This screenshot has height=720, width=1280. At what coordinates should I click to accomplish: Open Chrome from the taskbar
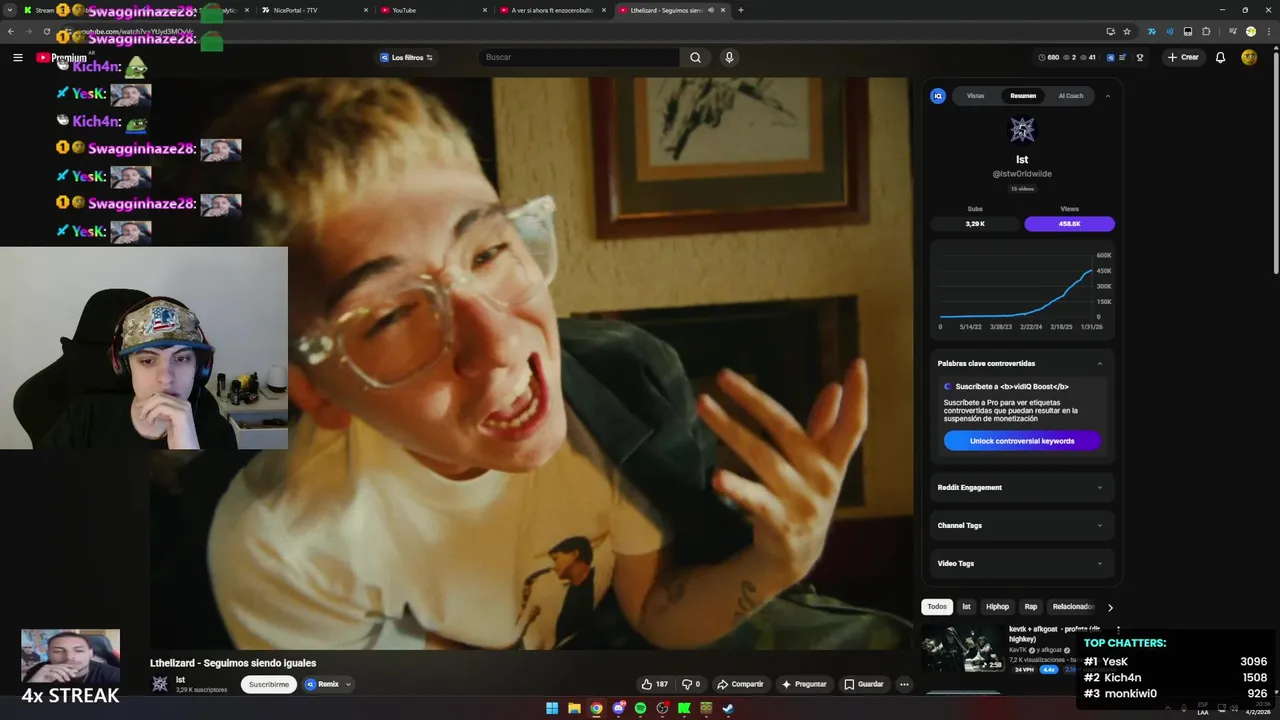click(x=596, y=708)
